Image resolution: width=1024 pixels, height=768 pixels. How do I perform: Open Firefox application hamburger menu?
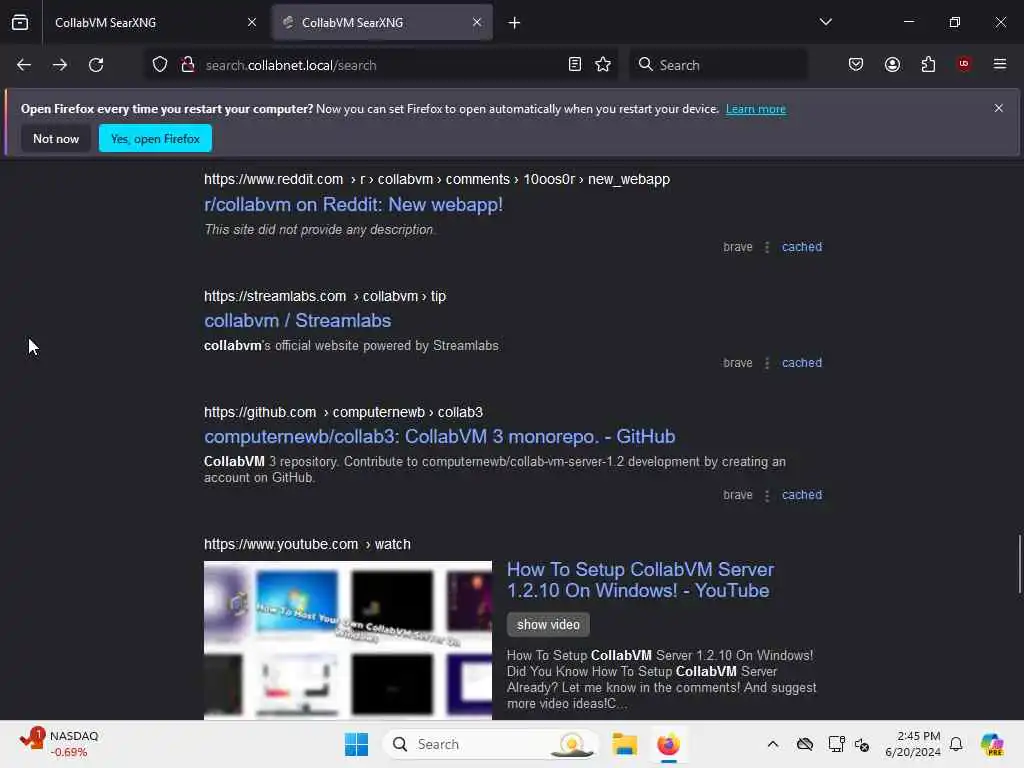click(x=1000, y=64)
